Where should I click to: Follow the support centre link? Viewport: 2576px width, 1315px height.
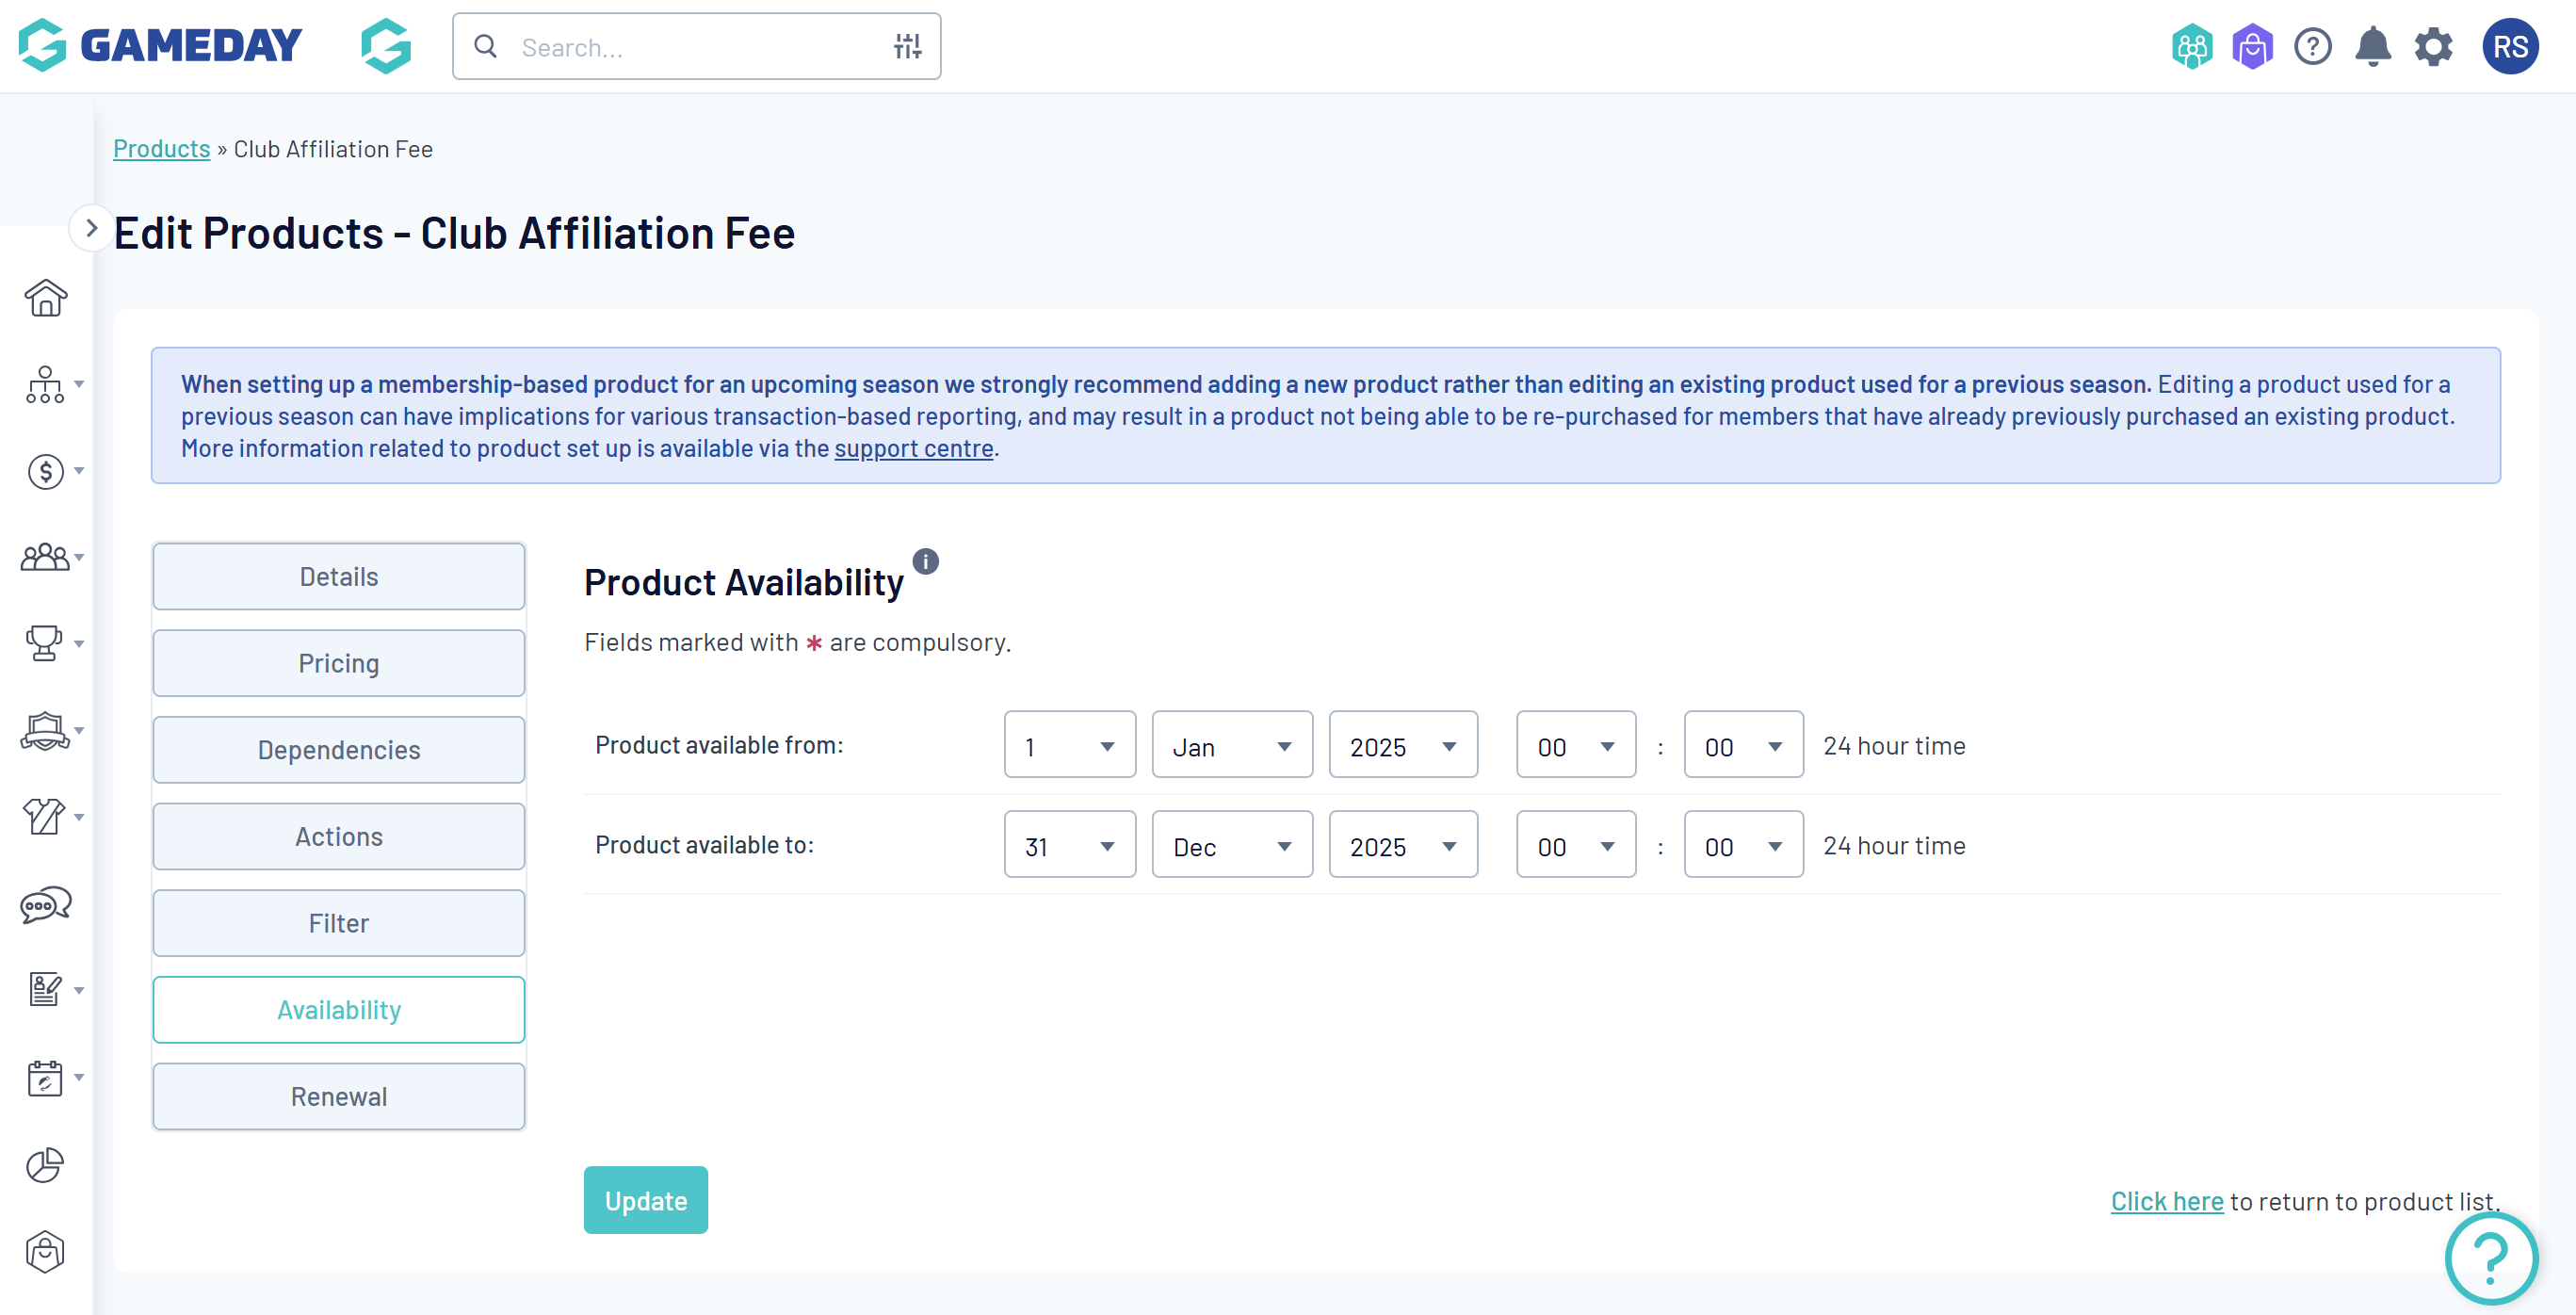(x=913, y=449)
